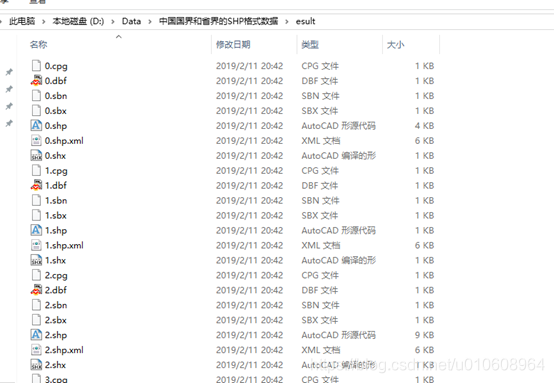This screenshot has height=383, width=554.
Task: Sort files by the 修改日期 column header
Action: [x=233, y=45]
